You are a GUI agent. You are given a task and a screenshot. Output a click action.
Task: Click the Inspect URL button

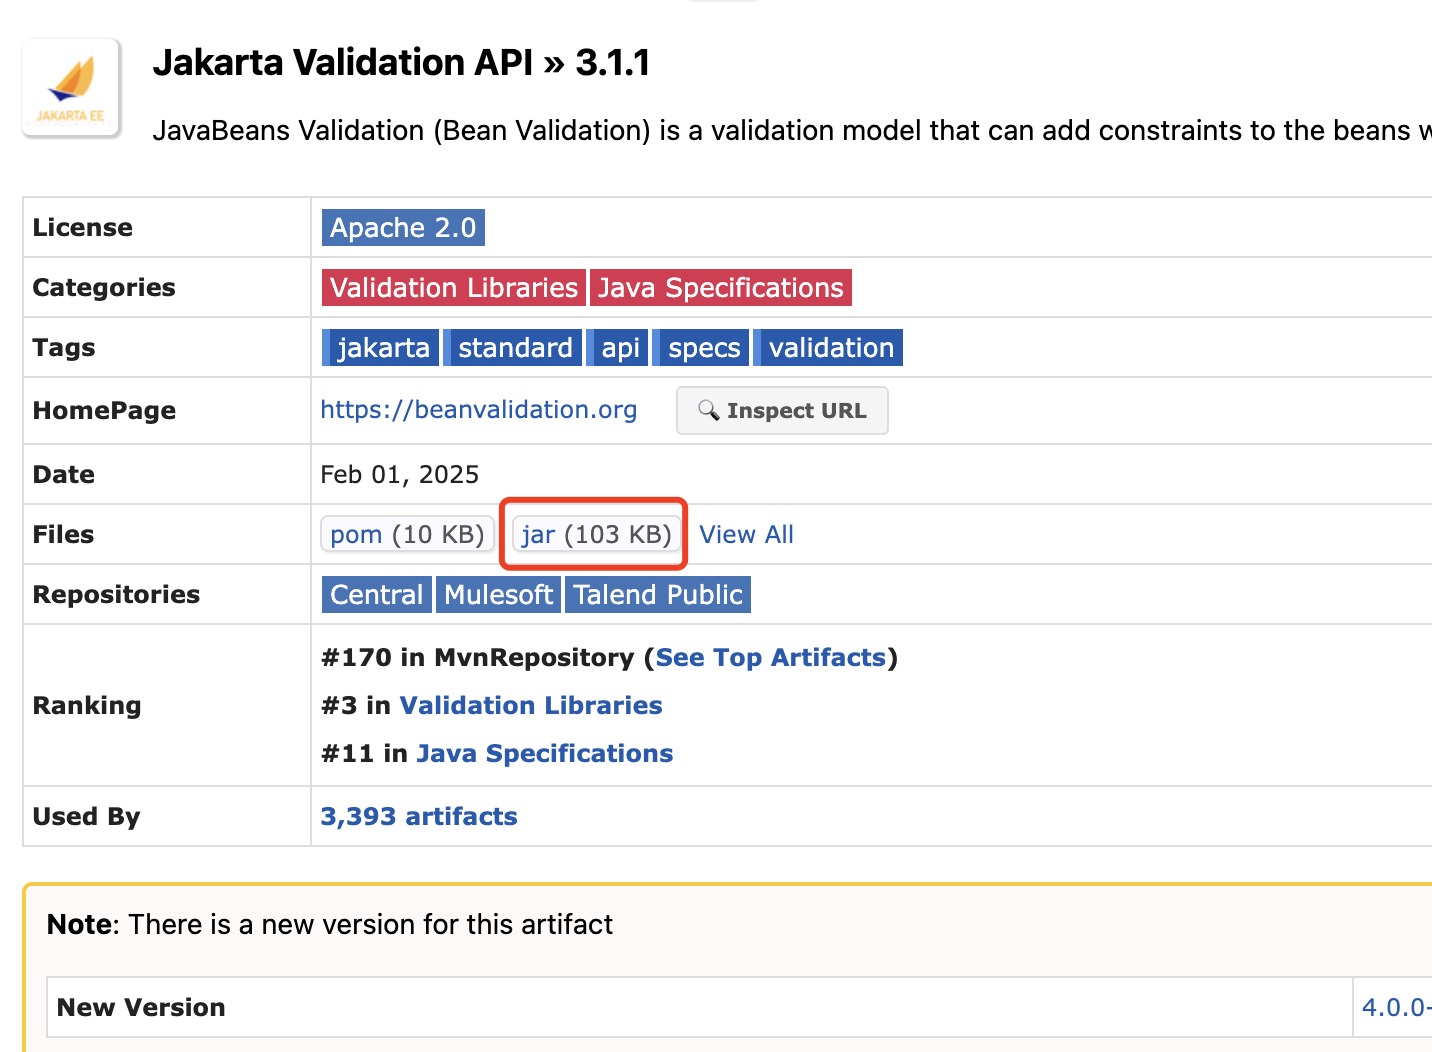tap(782, 411)
